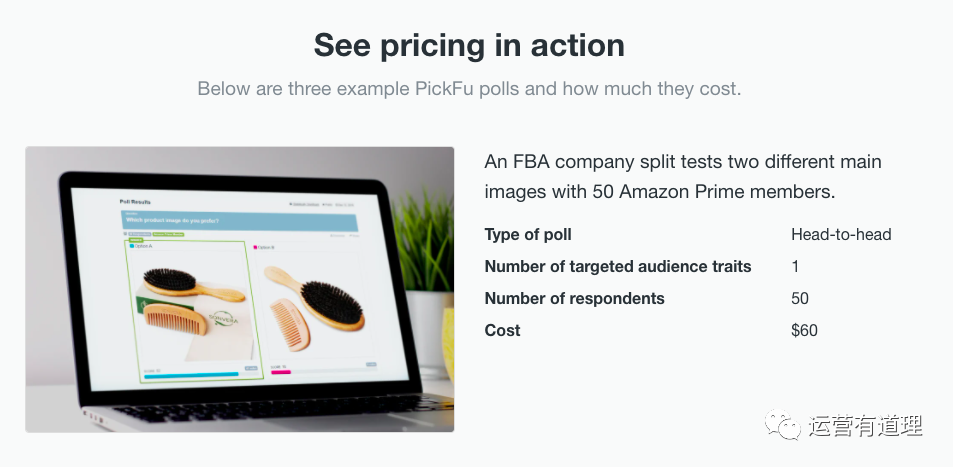Viewport: 953px width, 467px height.
Task: Click the Number of respondents label
Action: (x=574, y=299)
